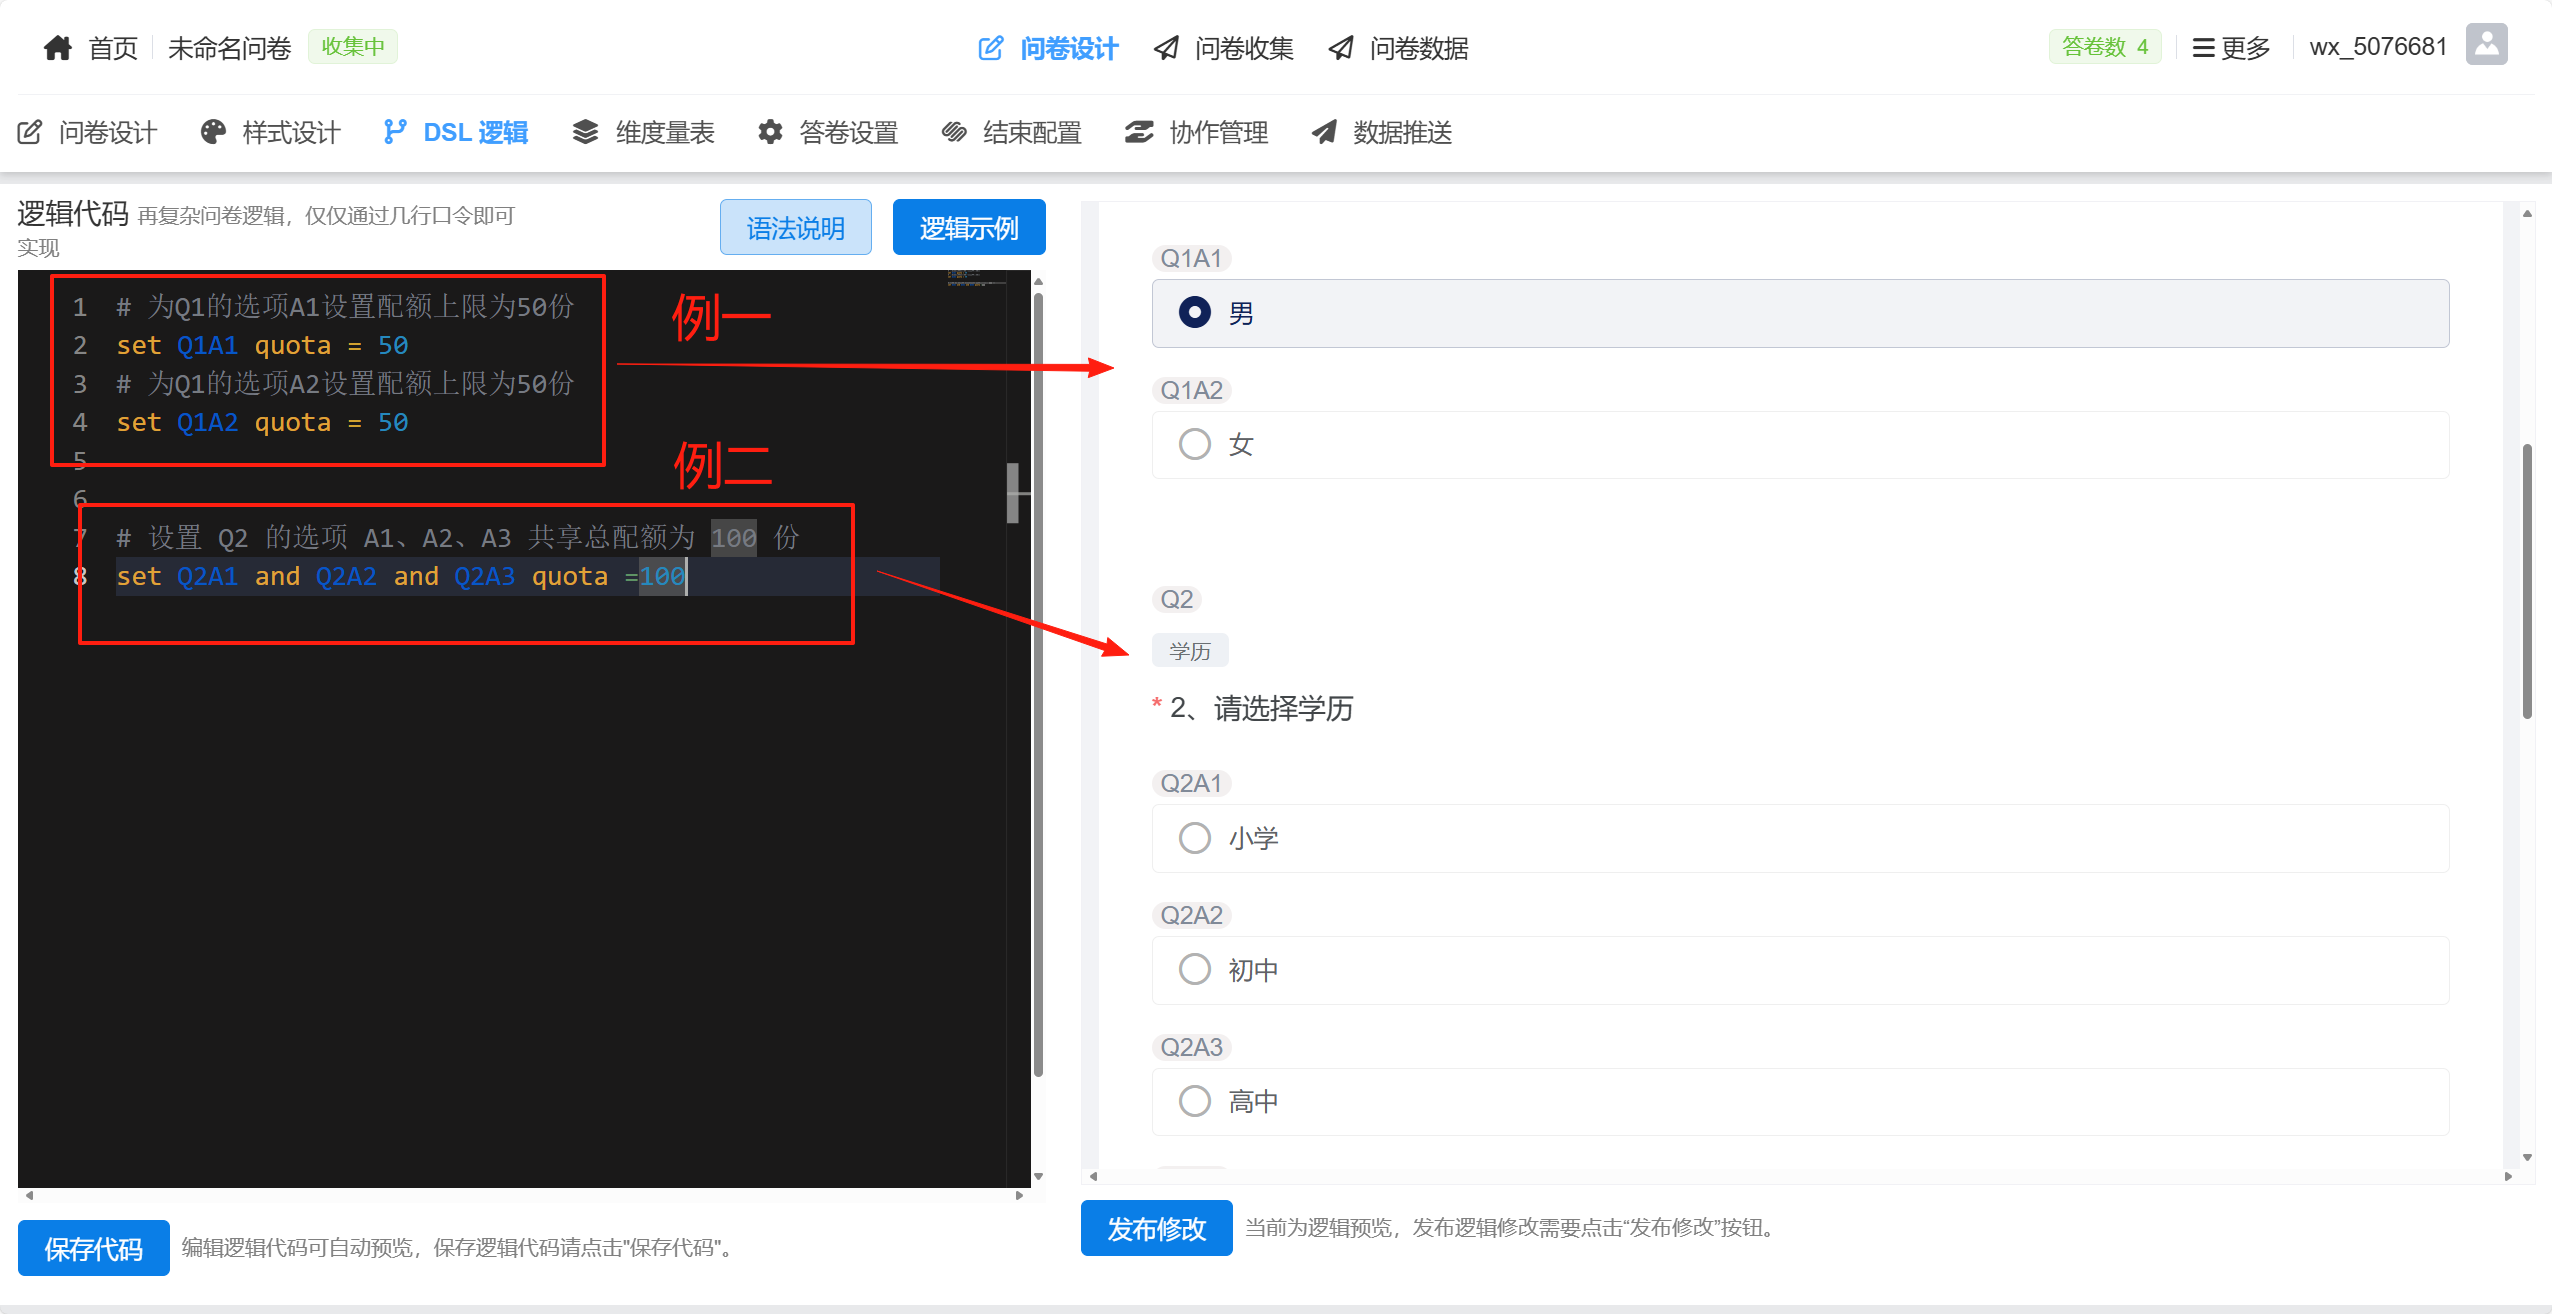Select the 女 radio option
Image resolution: width=2552 pixels, height=1314 pixels.
coord(1194,444)
